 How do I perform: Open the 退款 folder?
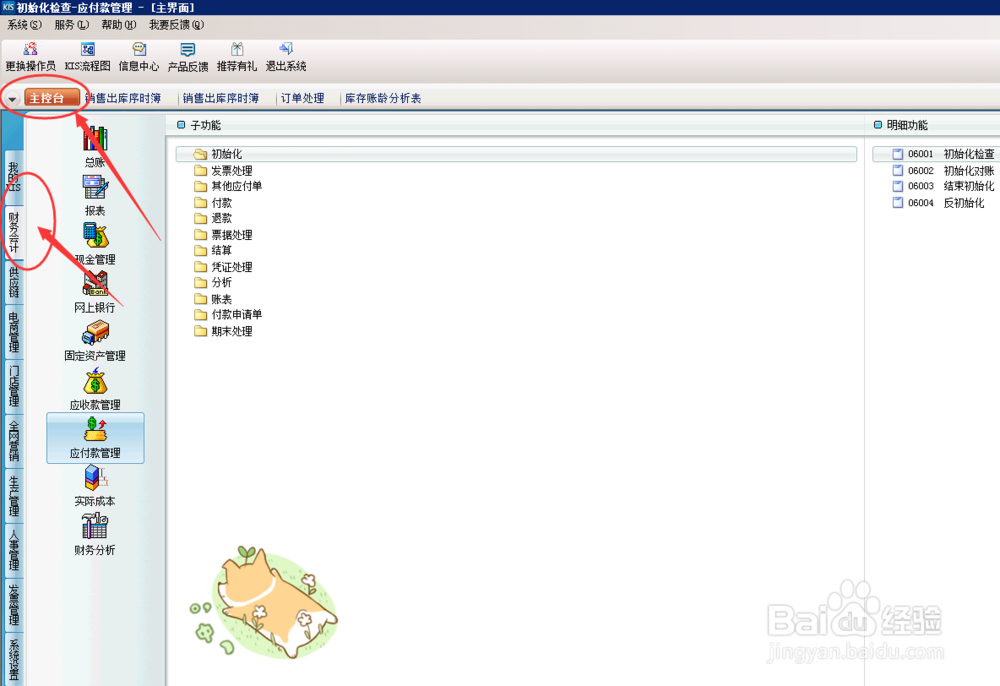click(x=213, y=219)
